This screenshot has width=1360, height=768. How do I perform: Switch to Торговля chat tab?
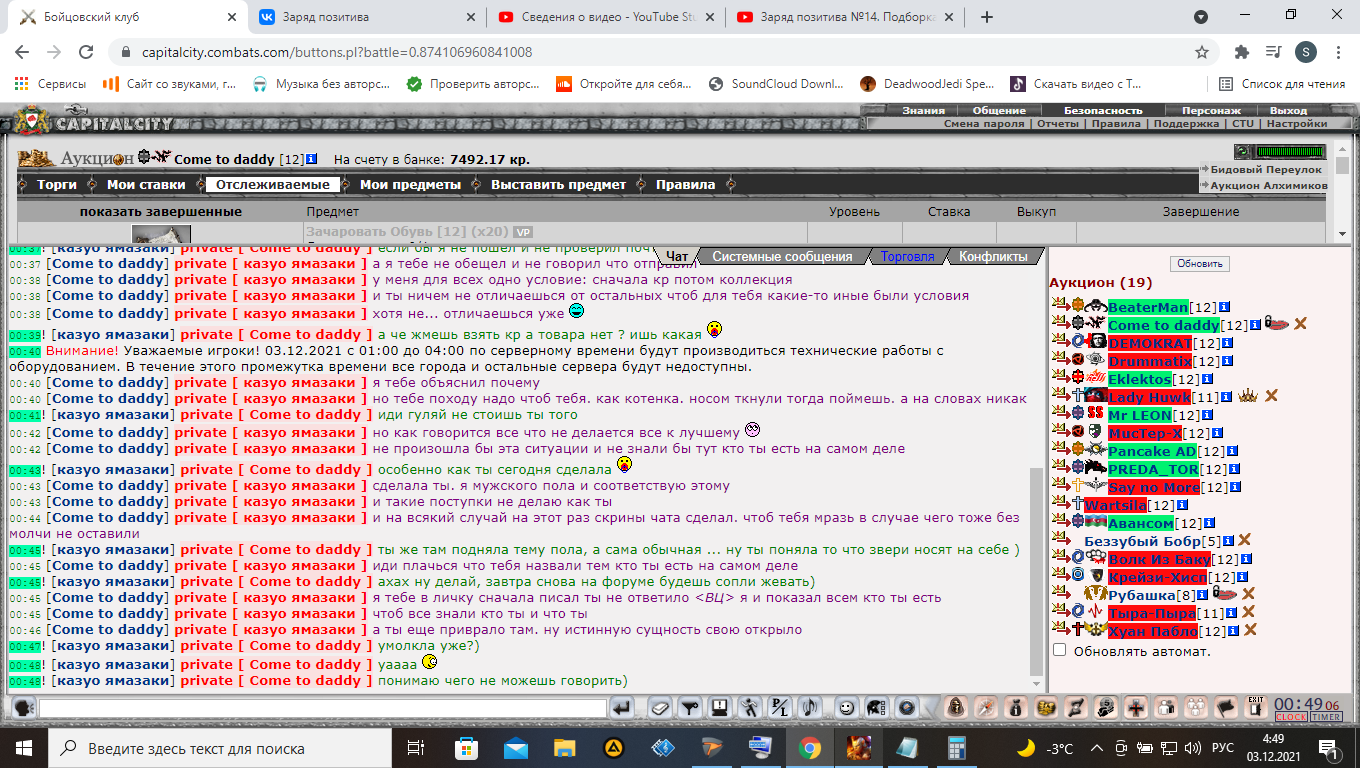click(907, 257)
